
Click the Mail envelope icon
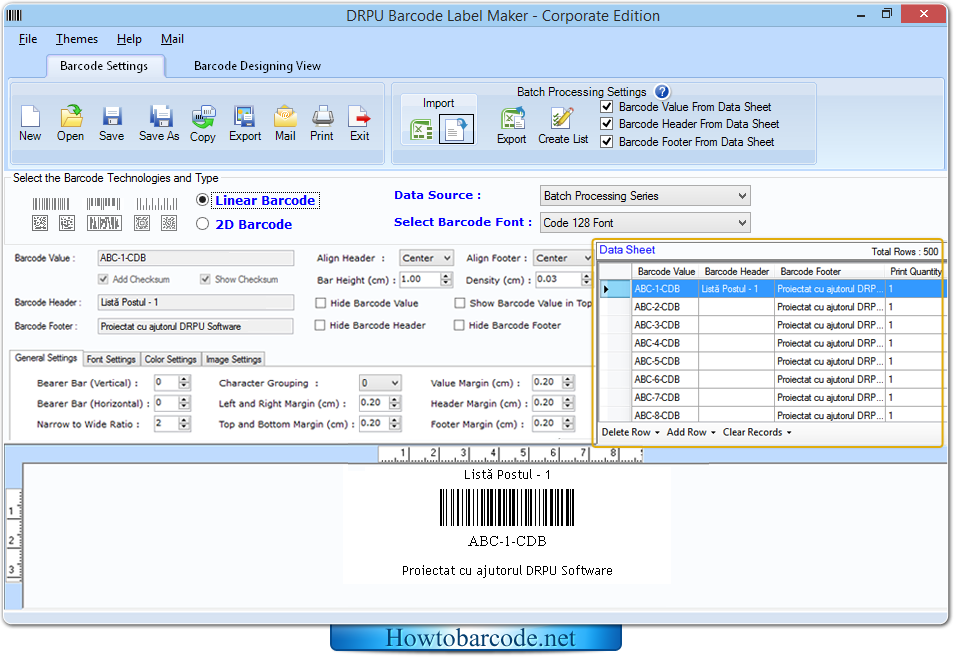(285, 116)
